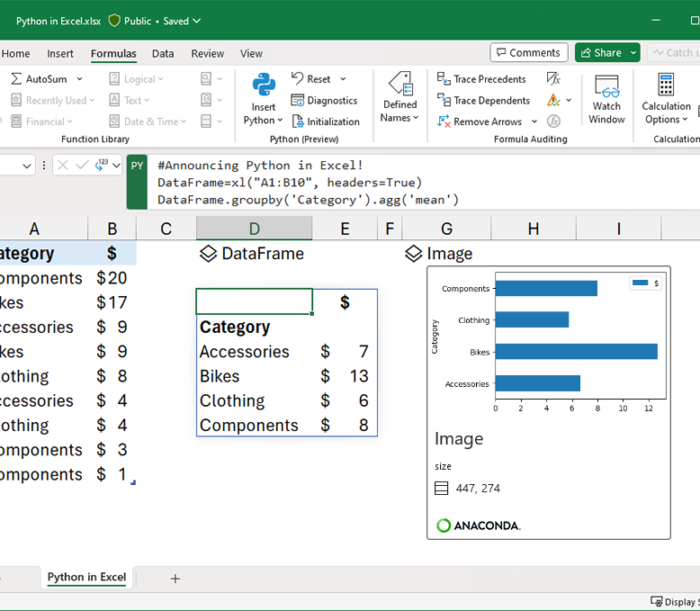Open Python Diagnostics pane
This screenshot has width=700, height=611.
pyautogui.click(x=324, y=100)
